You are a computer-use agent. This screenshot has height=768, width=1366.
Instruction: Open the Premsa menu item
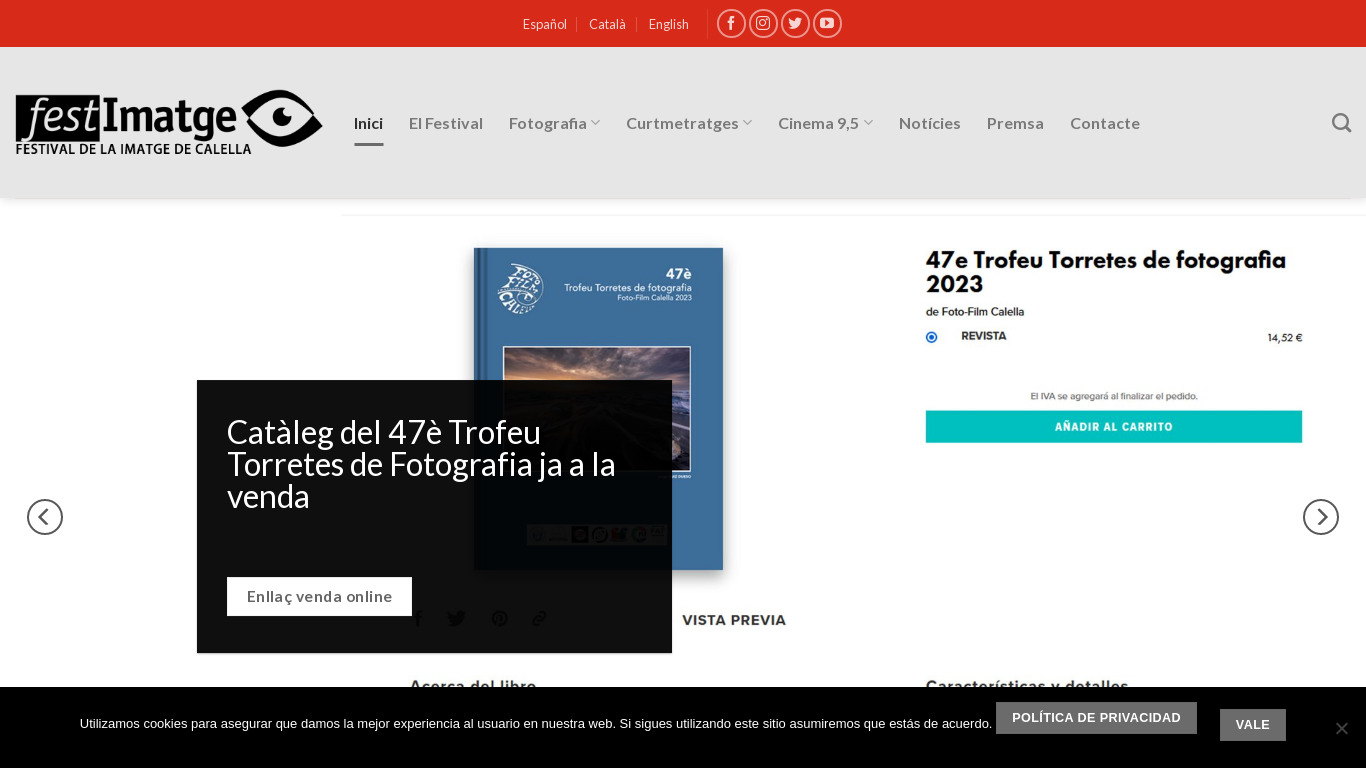(x=1015, y=123)
